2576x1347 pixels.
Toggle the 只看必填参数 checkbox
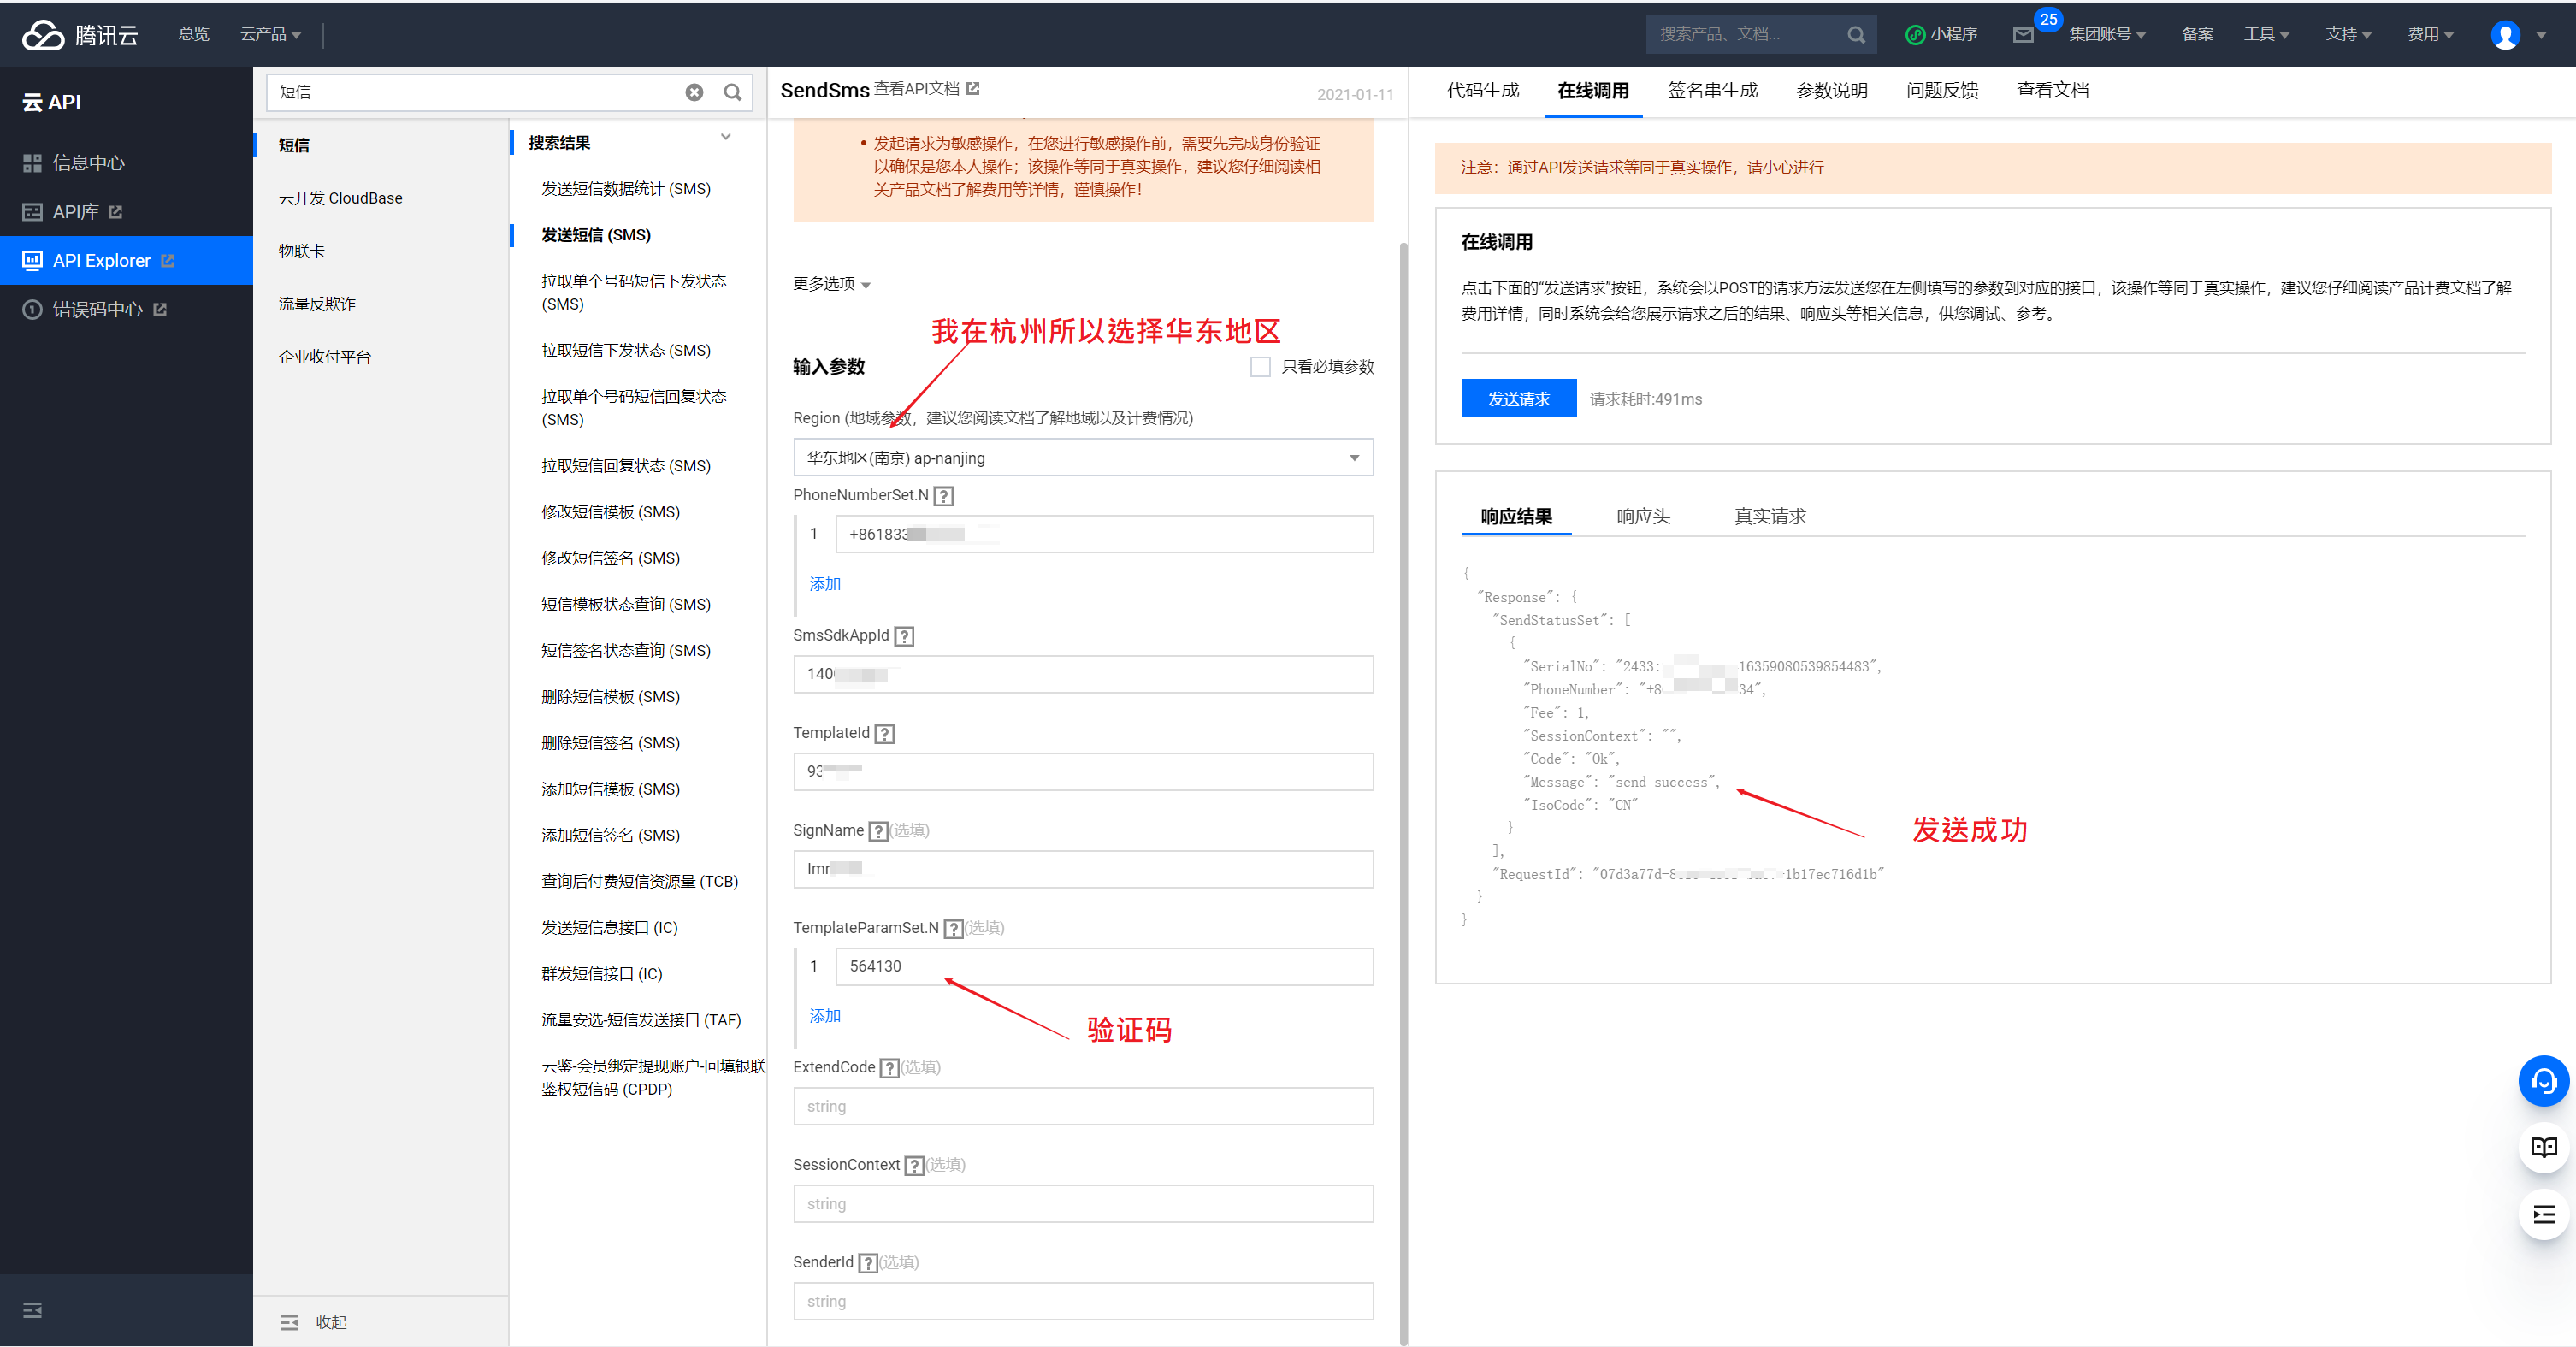pos(1260,367)
